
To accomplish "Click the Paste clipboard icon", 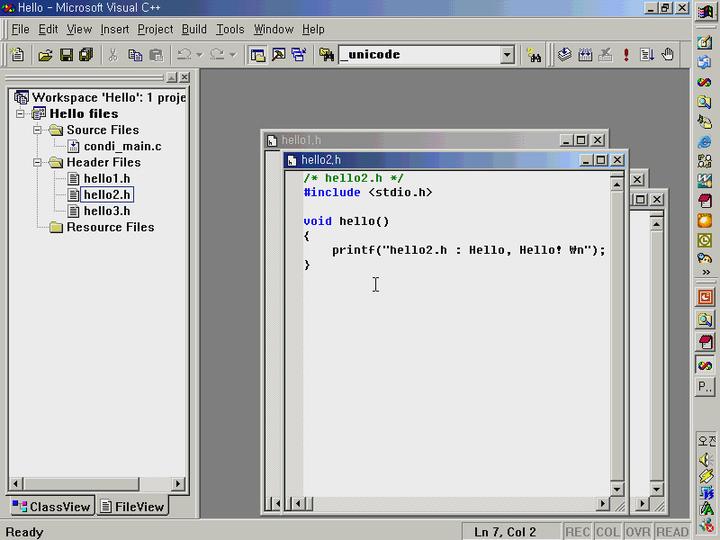I will 156,55.
